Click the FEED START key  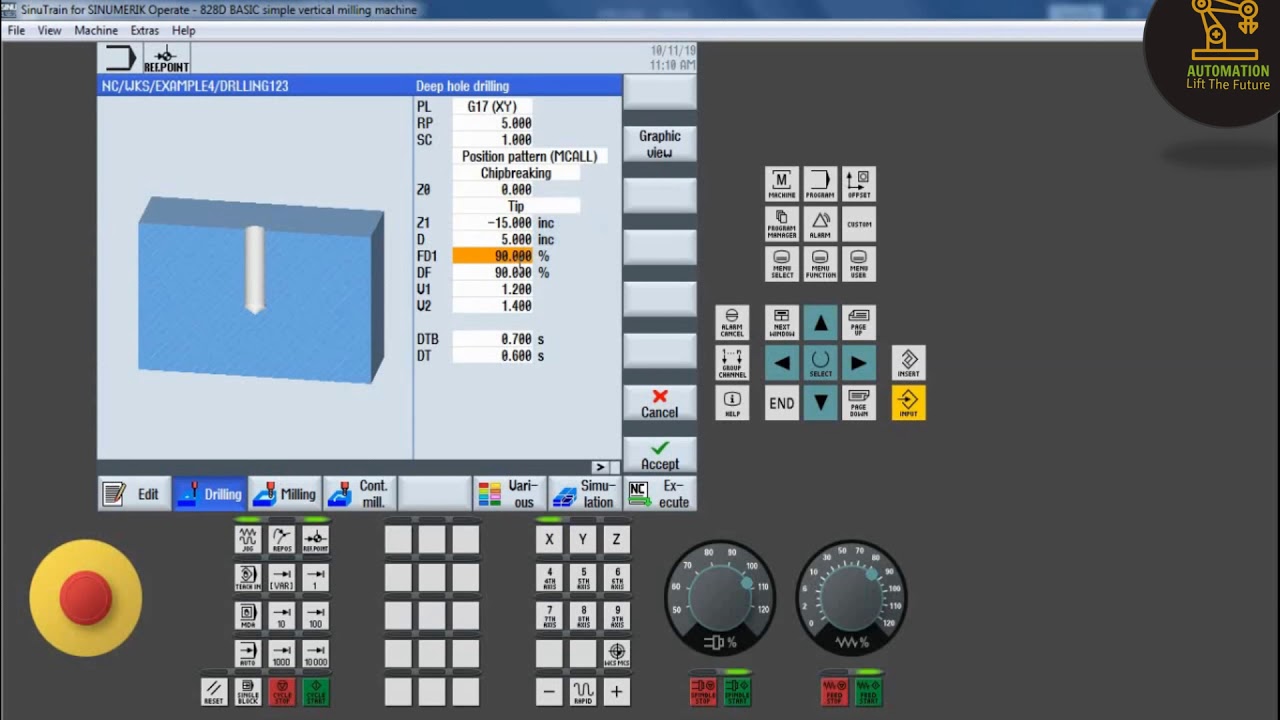click(x=868, y=691)
